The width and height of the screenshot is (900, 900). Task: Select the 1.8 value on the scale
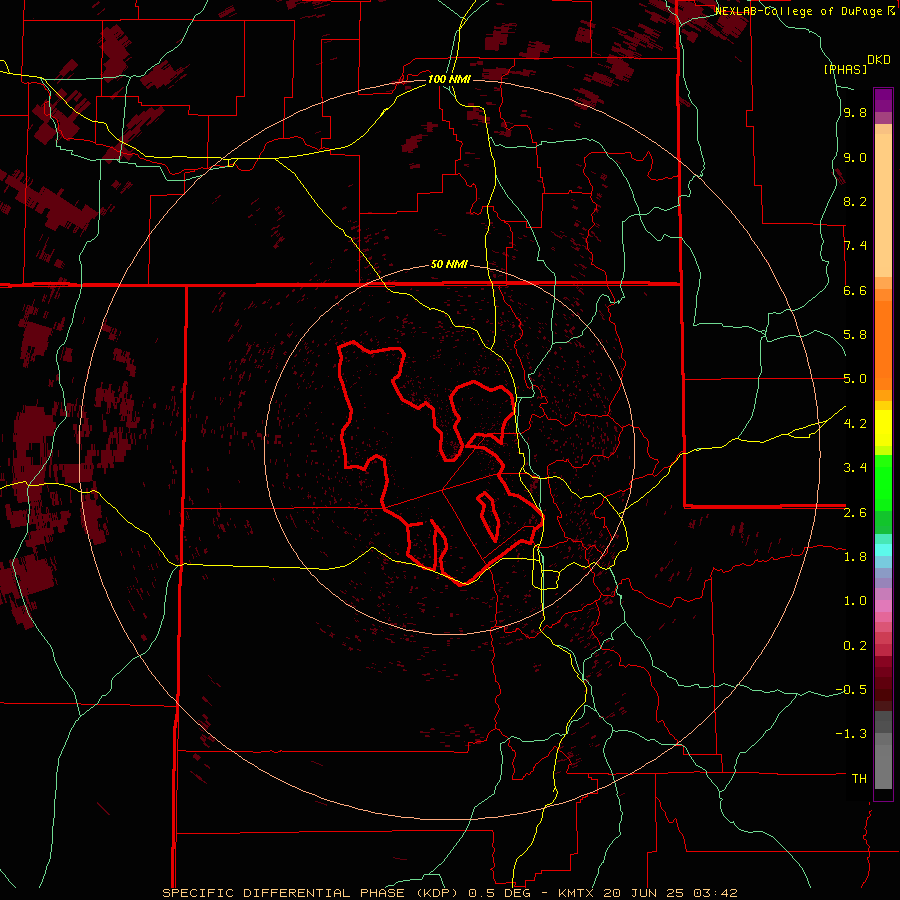pyautogui.click(x=855, y=557)
